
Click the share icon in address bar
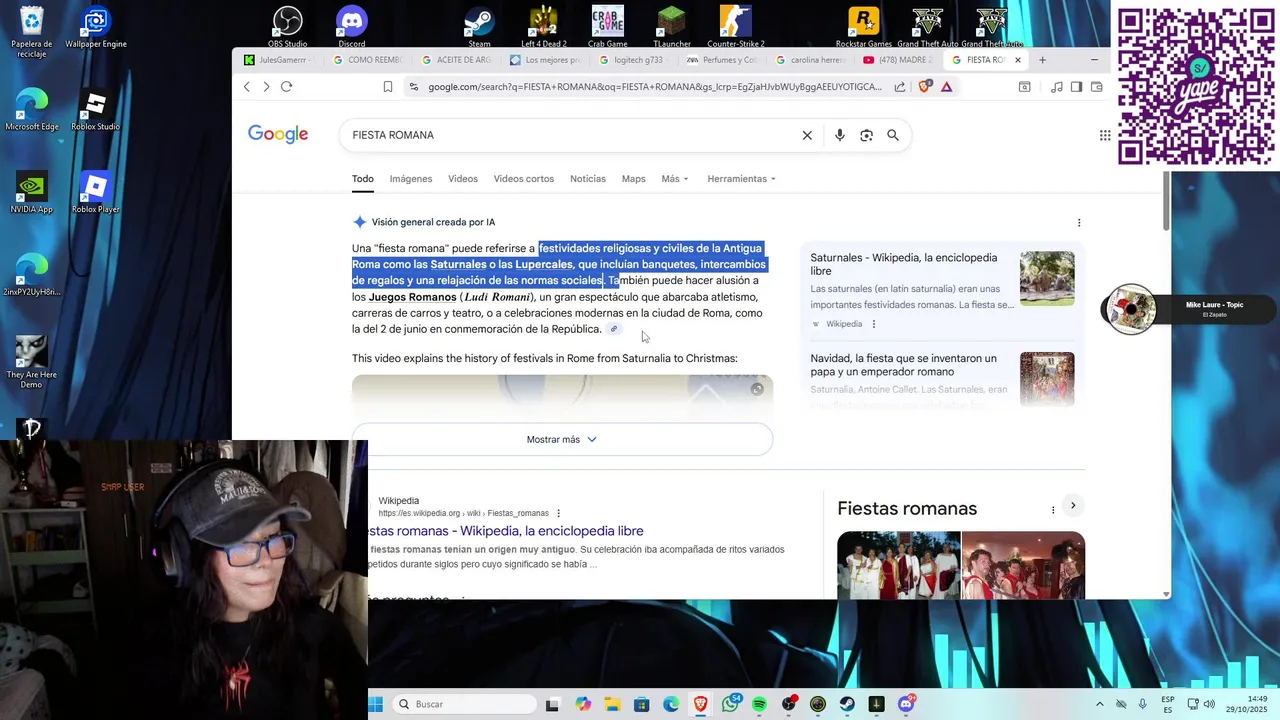pyautogui.click(x=900, y=87)
